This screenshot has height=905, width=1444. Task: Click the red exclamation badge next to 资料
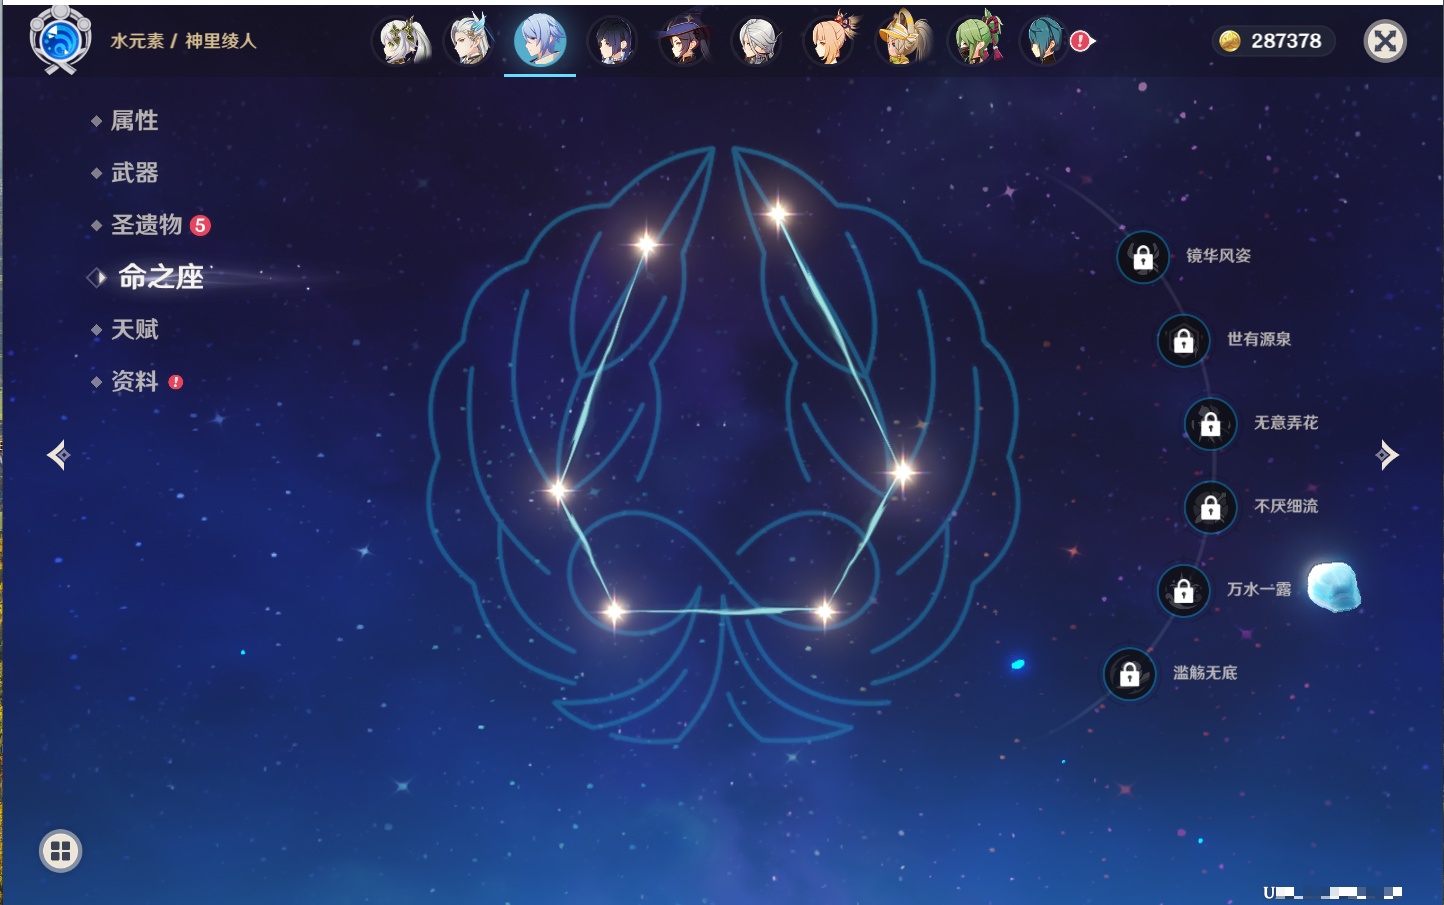pyautogui.click(x=176, y=382)
